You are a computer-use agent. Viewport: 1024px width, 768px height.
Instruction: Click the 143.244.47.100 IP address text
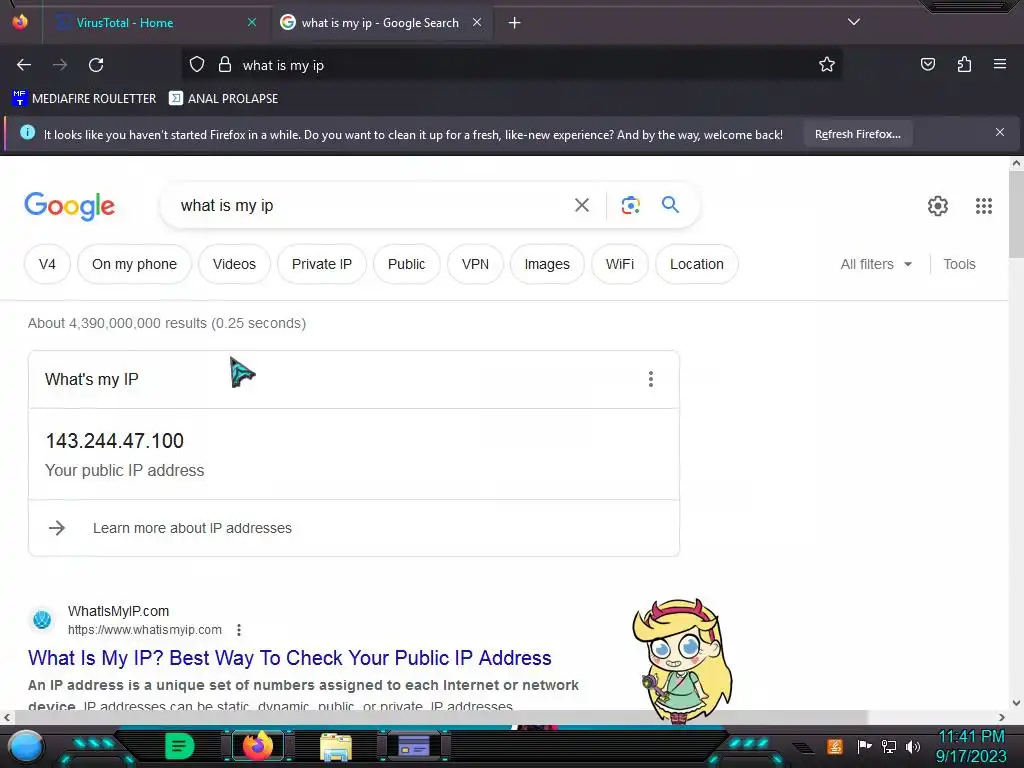pos(114,441)
